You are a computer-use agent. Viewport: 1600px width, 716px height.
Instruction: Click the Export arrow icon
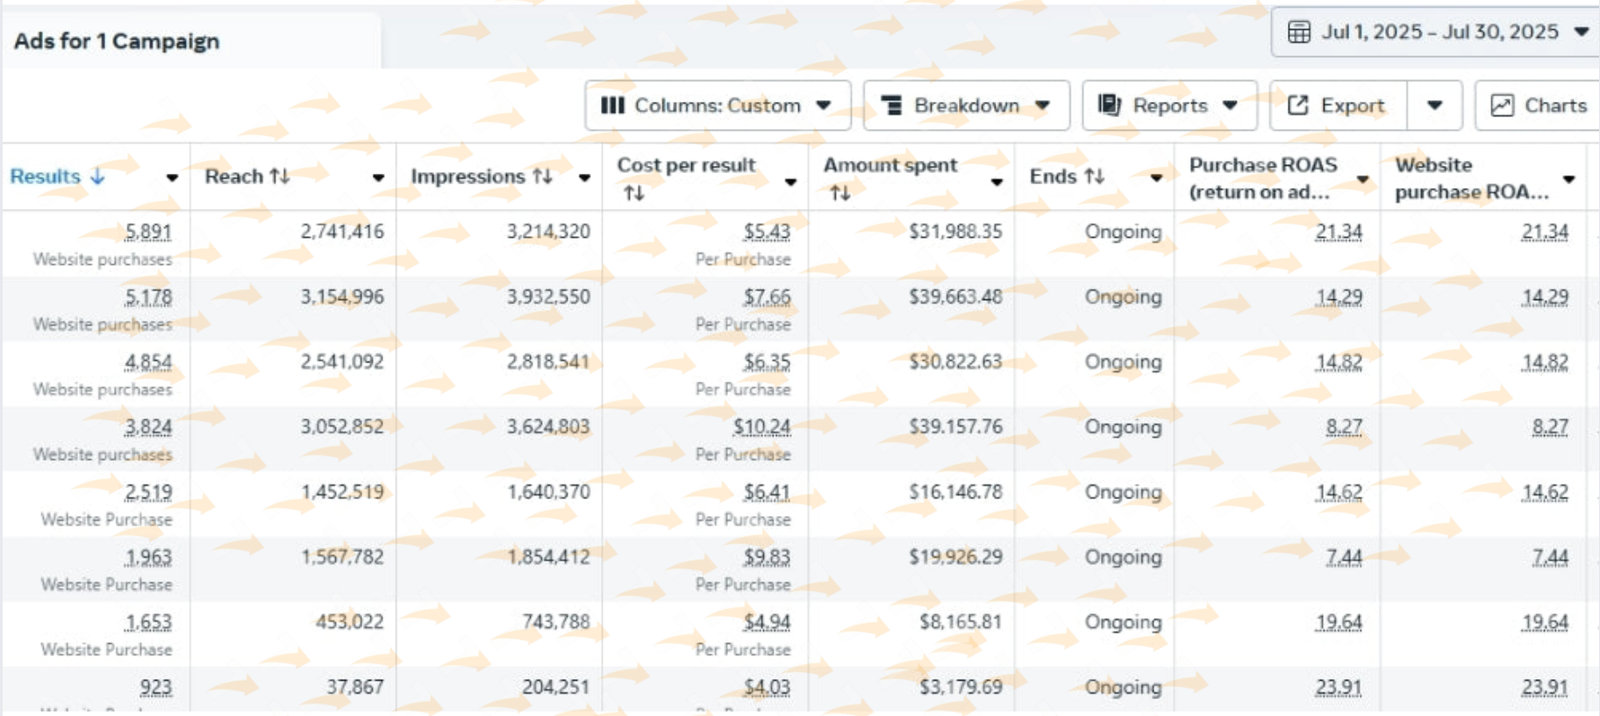click(1297, 105)
